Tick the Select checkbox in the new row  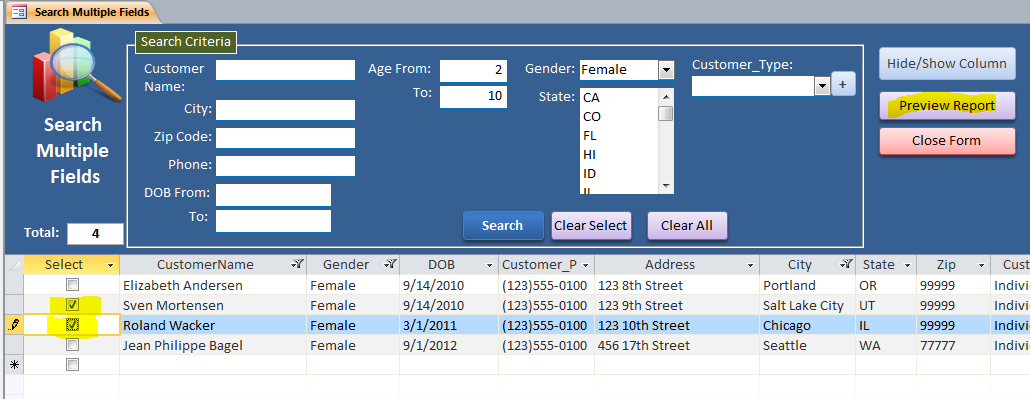[72, 364]
